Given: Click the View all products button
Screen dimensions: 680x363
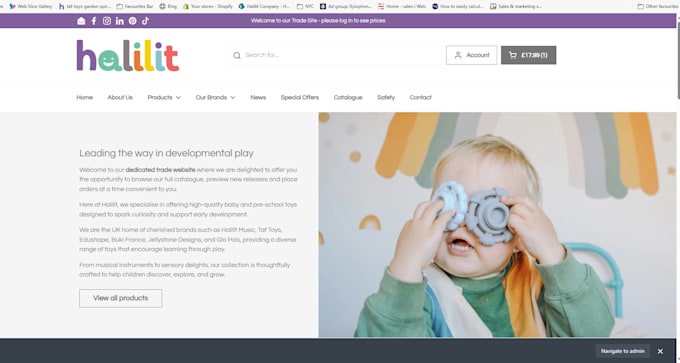Looking at the screenshot, I should coord(121,298).
